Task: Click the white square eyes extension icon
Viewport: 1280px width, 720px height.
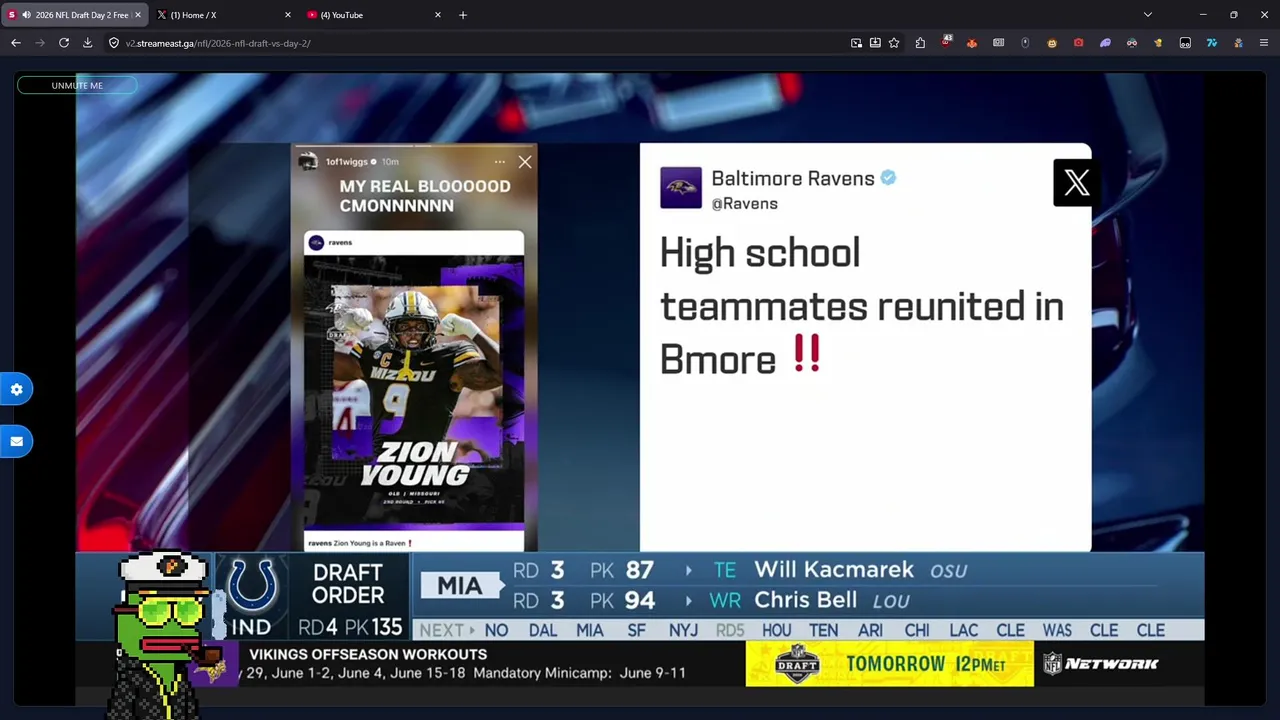Action: (1185, 43)
